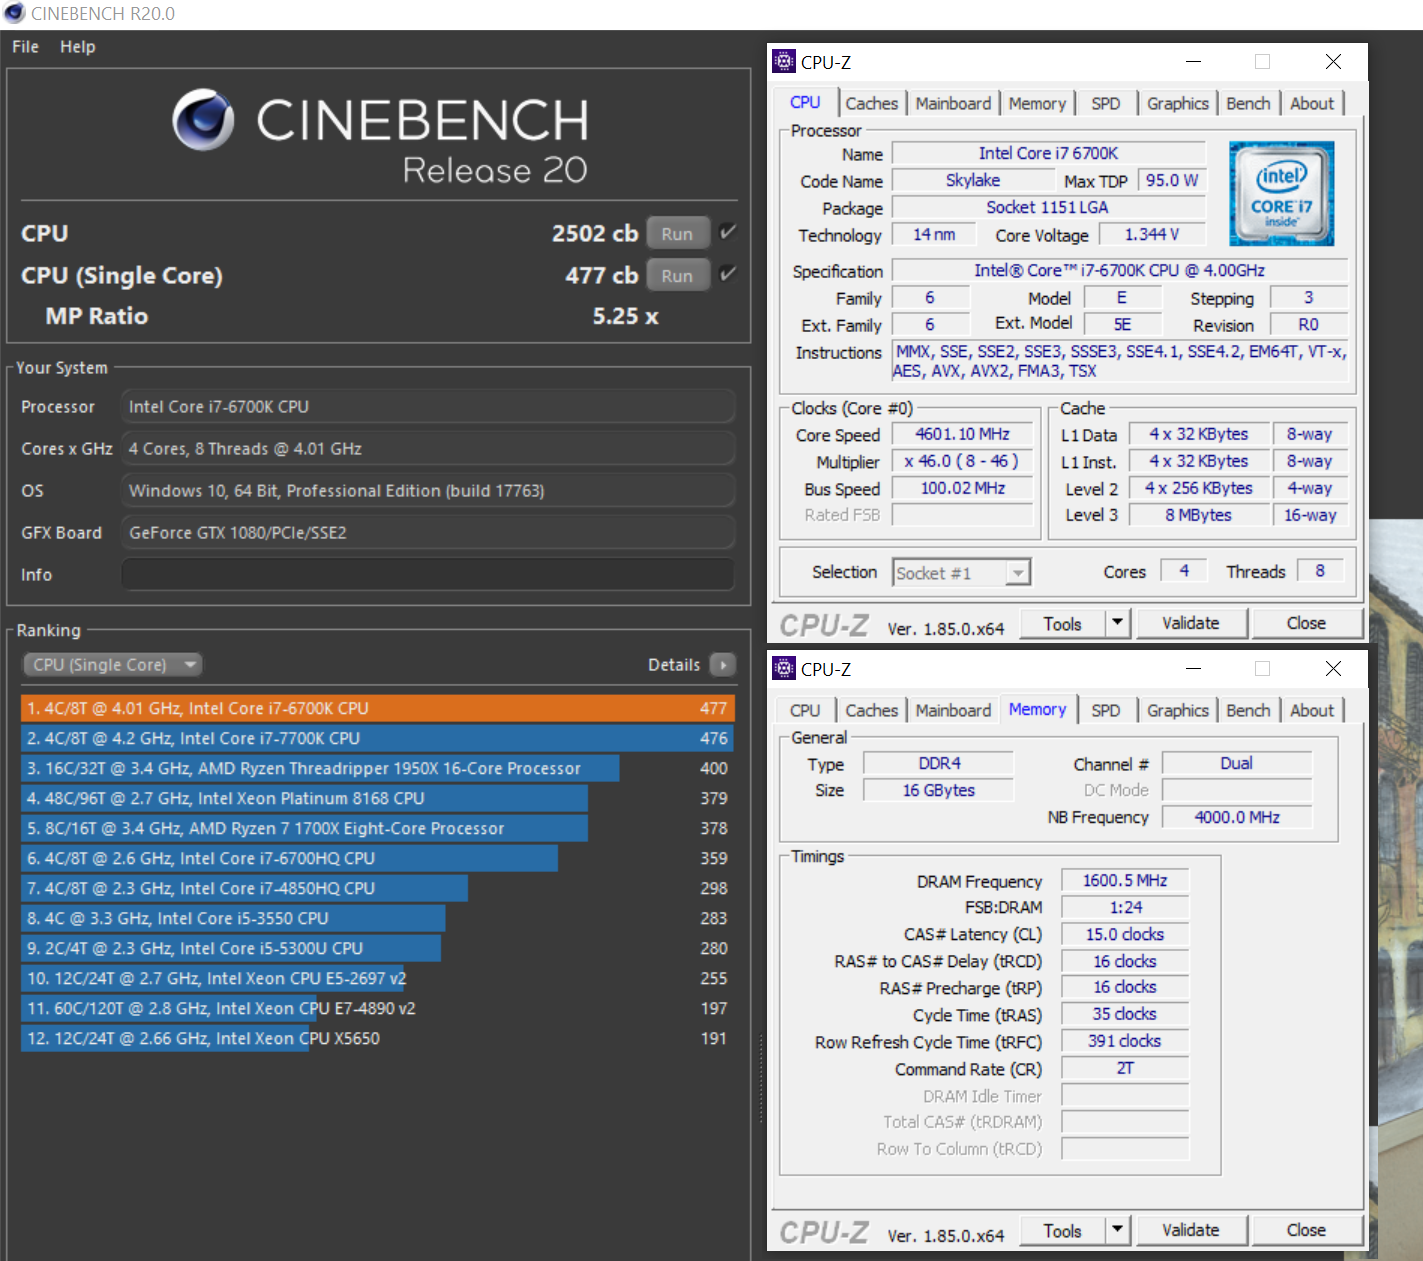The width and height of the screenshot is (1423, 1261).
Task: Click the Cinebench logo sphere icon
Action: coord(203,120)
